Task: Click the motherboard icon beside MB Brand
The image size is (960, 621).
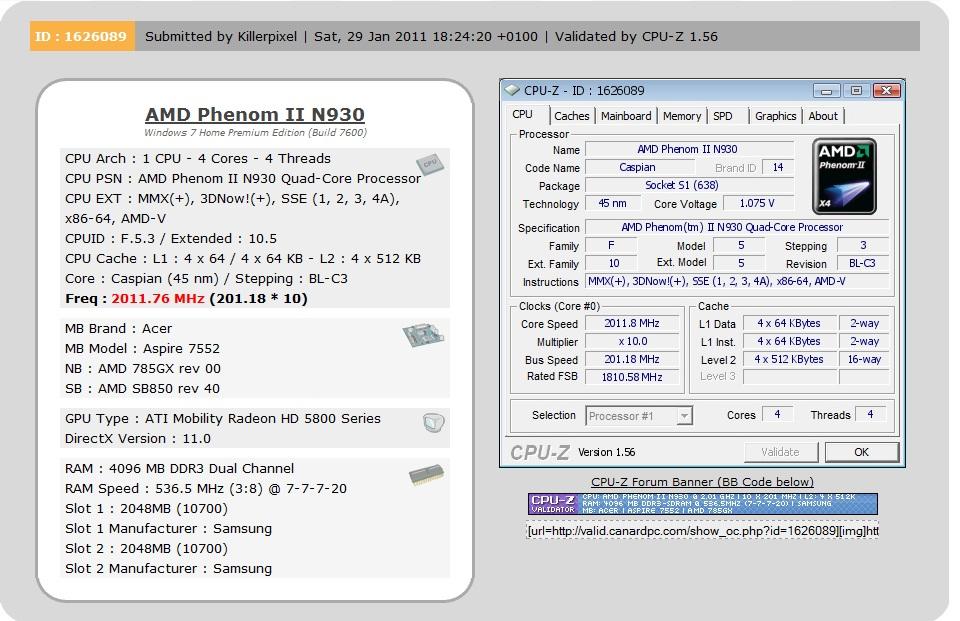Action: click(x=423, y=335)
